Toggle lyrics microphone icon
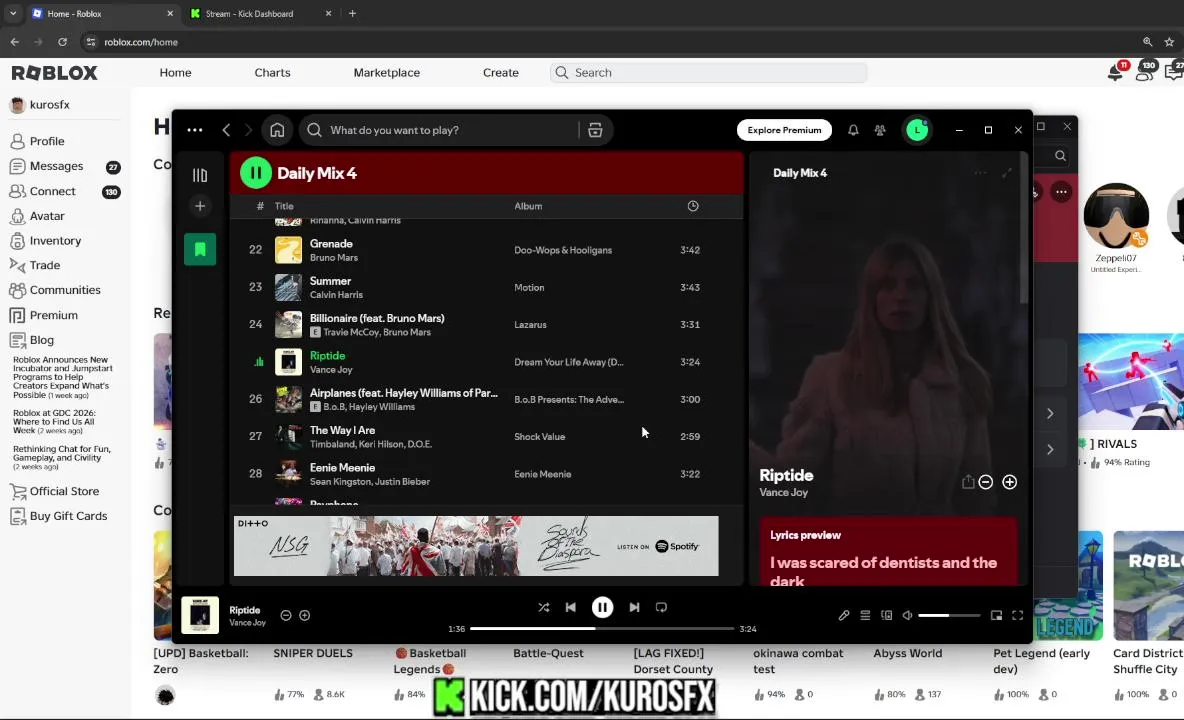Viewport: 1184px width, 720px height. point(844,615)
